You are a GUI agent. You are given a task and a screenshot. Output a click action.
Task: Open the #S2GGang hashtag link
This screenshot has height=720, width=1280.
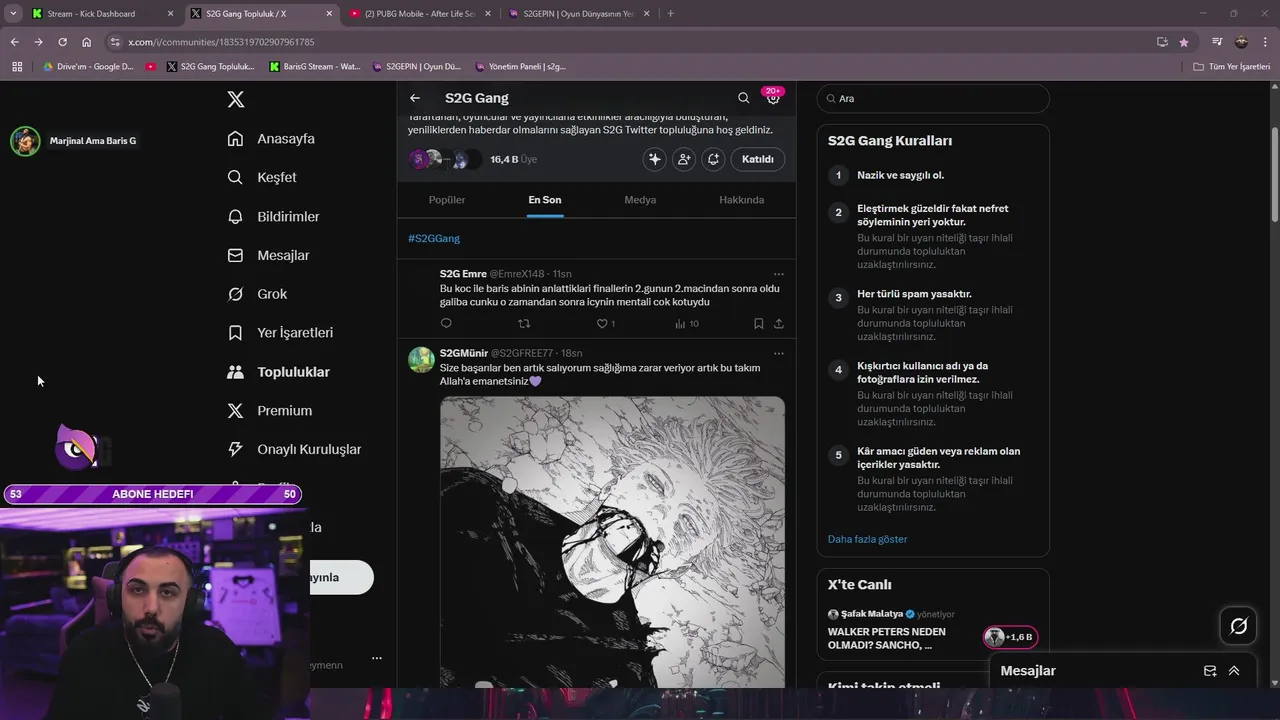434,239
